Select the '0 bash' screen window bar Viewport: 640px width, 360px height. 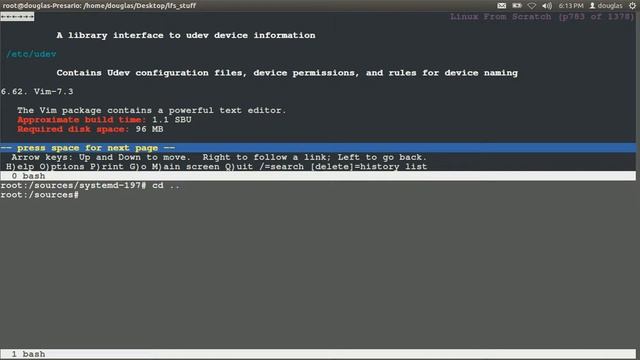[x=318, y=176]
